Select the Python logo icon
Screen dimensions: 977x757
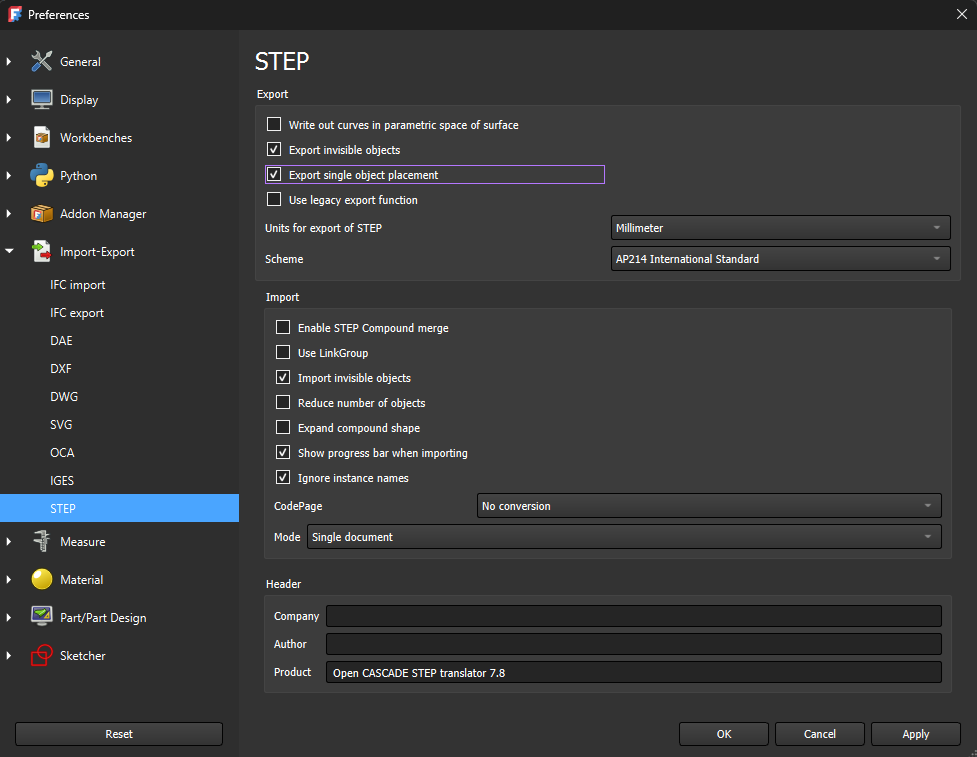point(41,175)
